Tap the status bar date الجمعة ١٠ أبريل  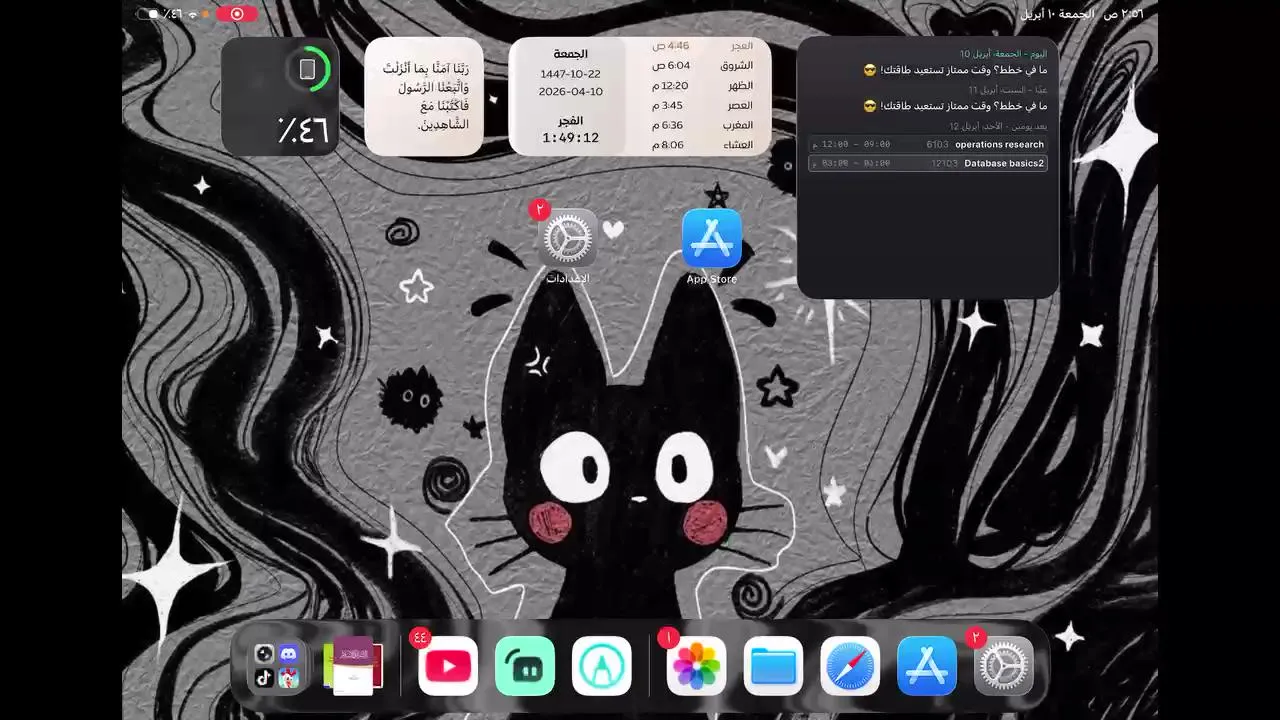[1059, 14]
